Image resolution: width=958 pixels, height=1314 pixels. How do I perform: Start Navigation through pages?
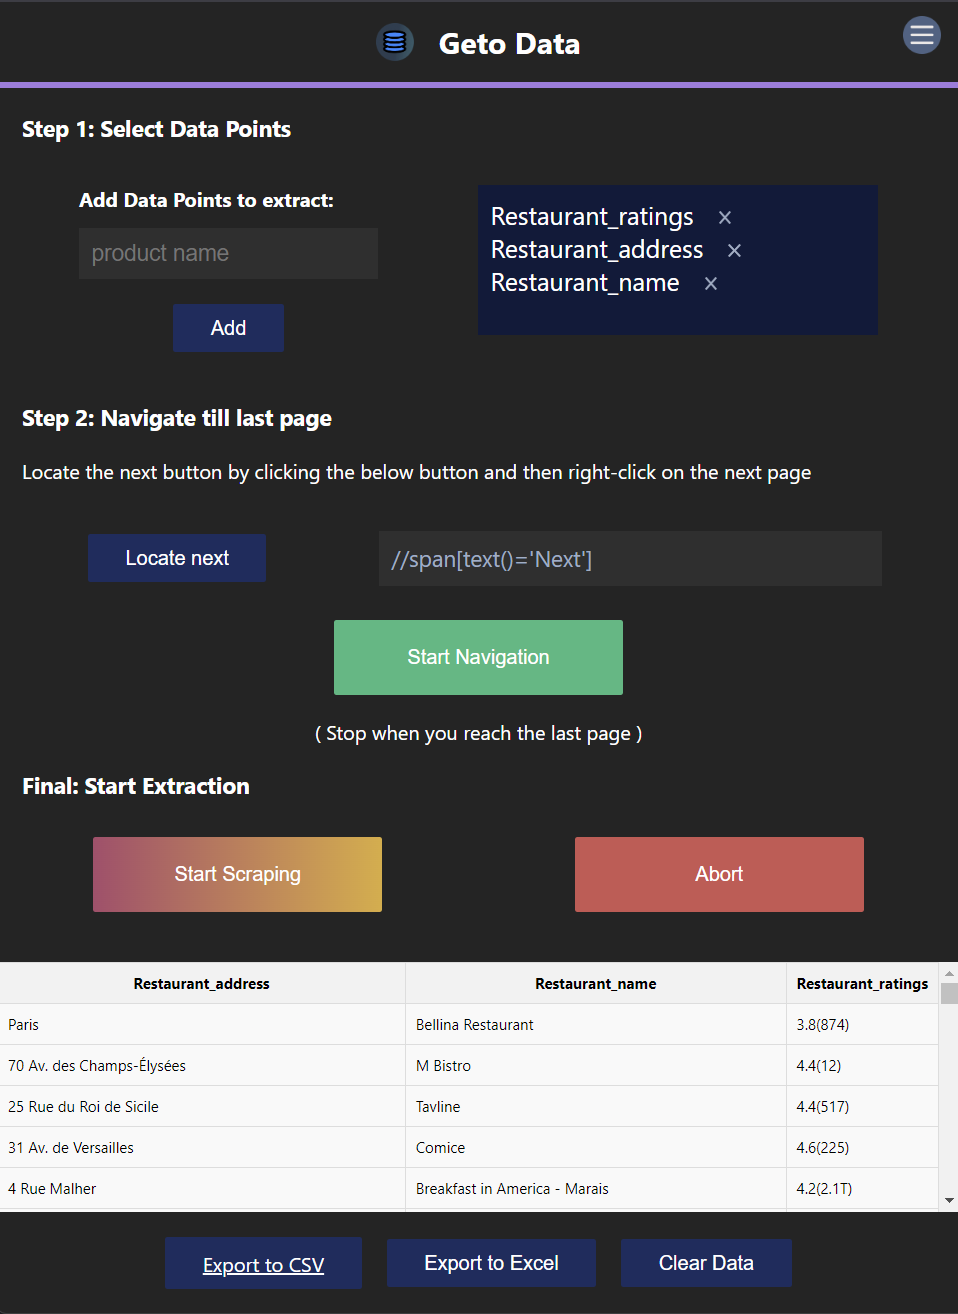(x=478, y=657)
